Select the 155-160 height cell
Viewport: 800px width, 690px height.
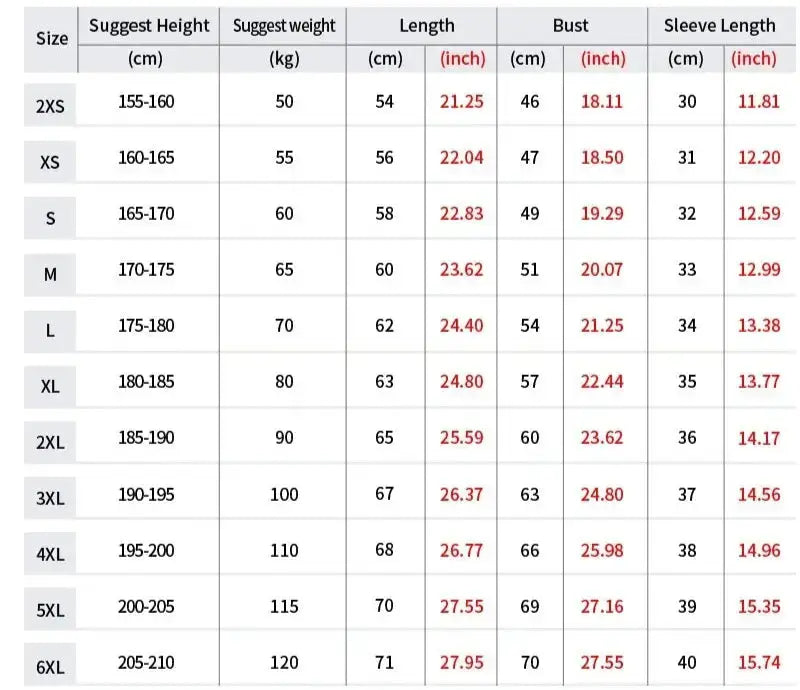146,102
